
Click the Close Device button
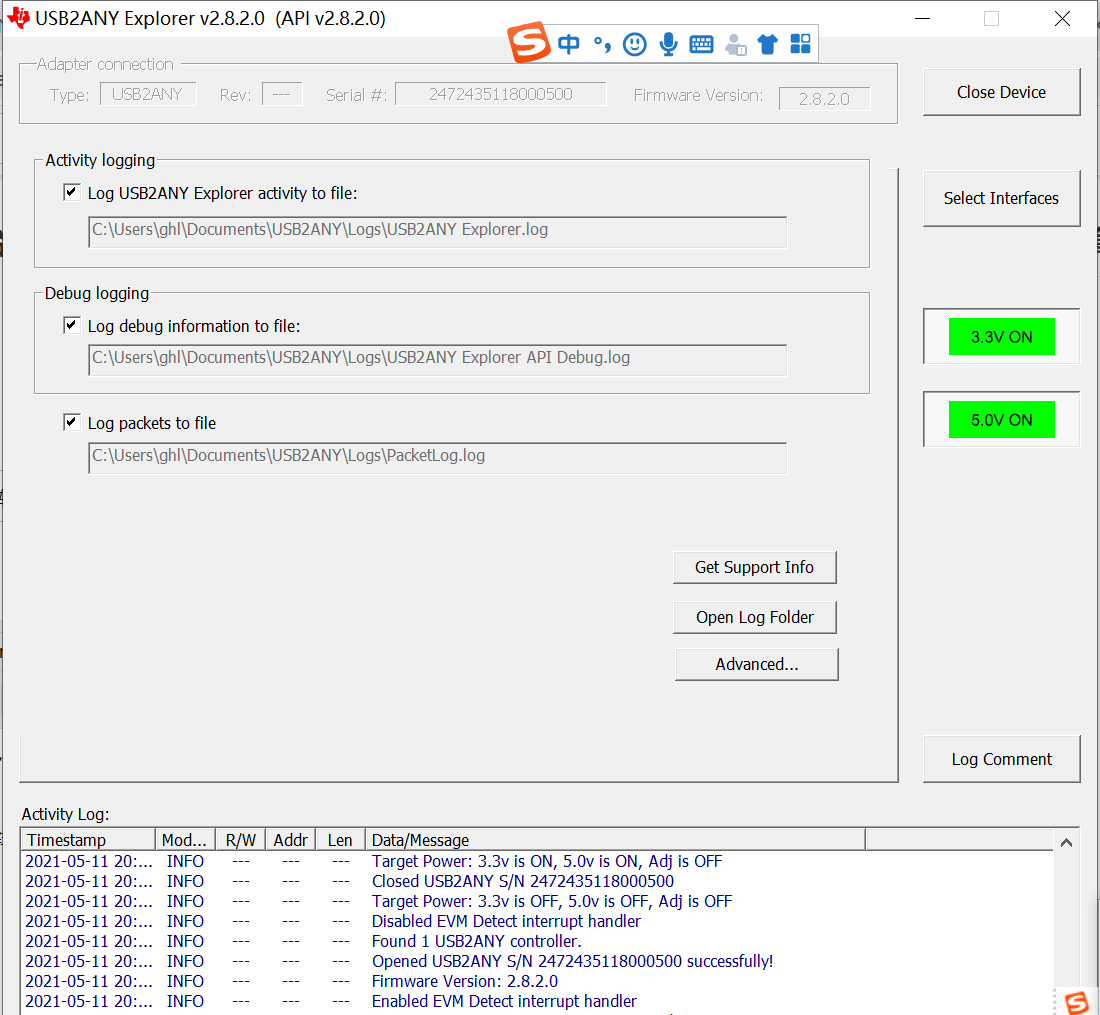click(1001, 92)
